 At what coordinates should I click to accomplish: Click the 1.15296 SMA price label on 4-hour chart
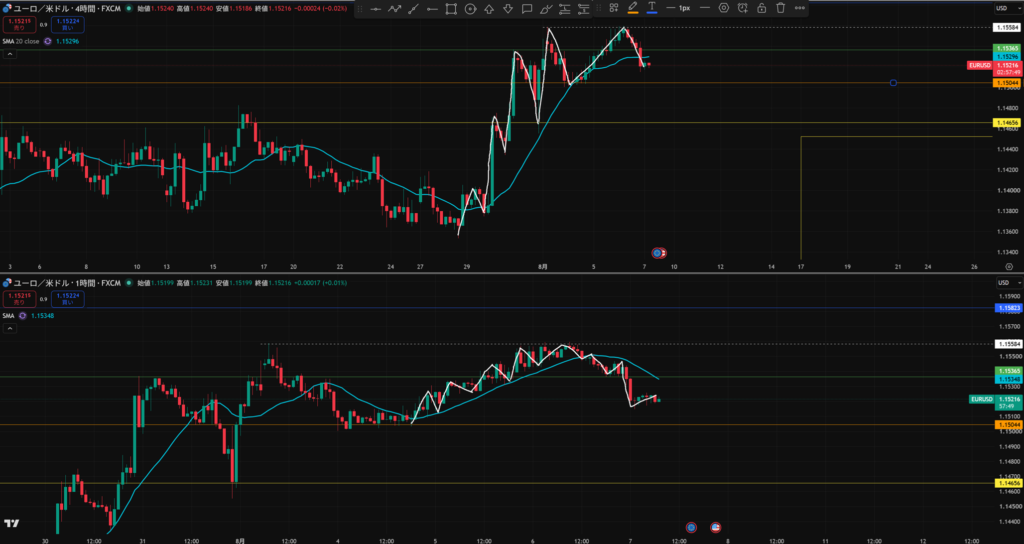pyautogui.click(x=1007, y=57)
